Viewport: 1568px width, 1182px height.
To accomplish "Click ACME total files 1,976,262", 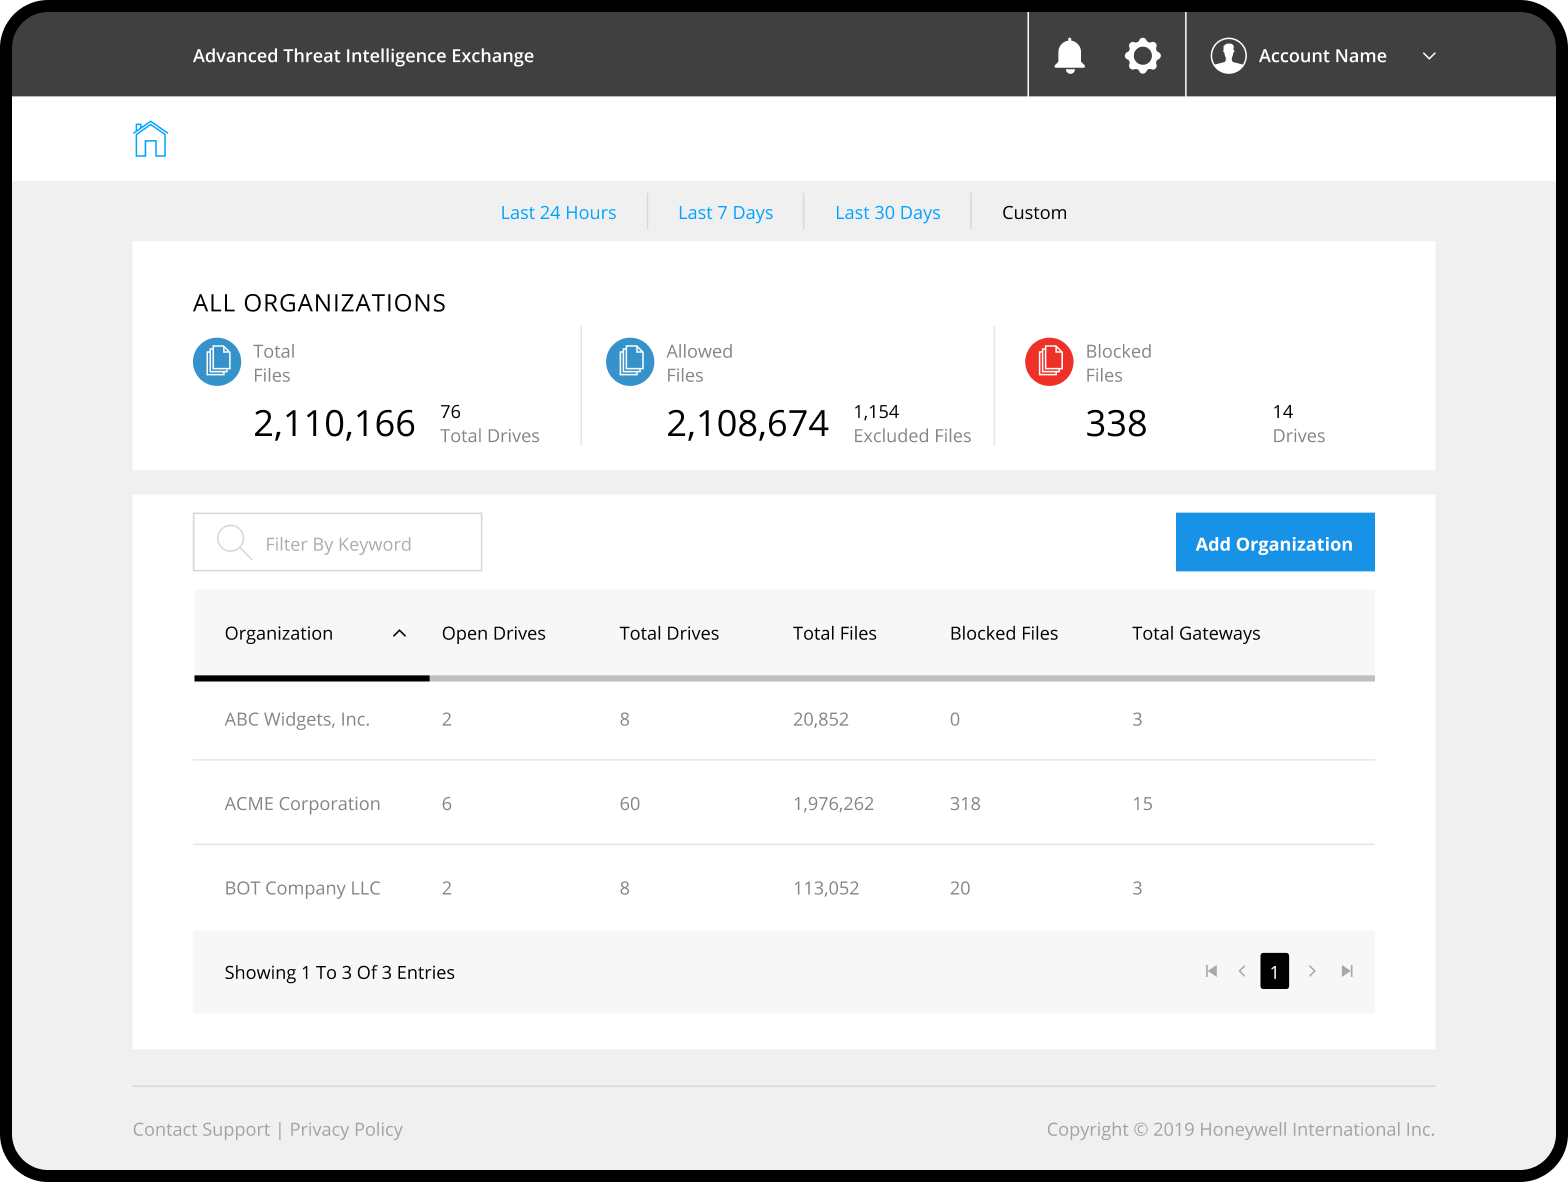I will click(x=833, y=804).
